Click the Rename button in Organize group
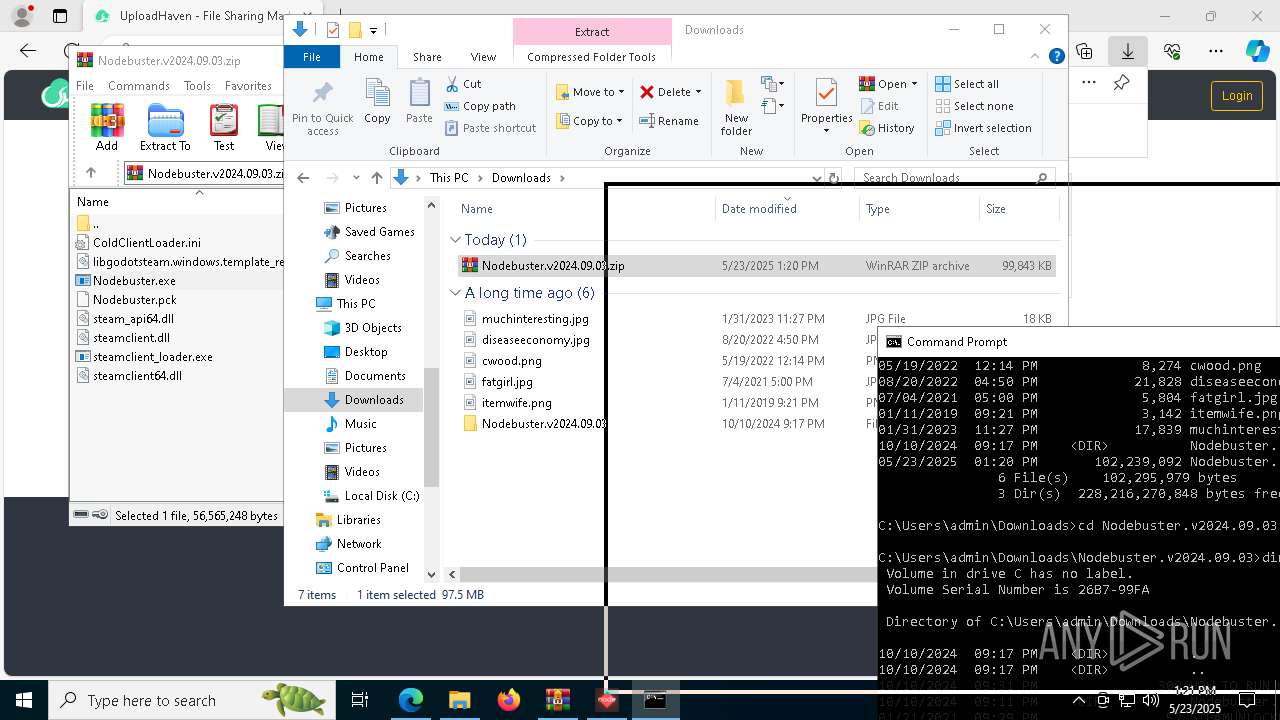Image resolution: width=1280 pixels, height=720 pixels. pos(669,121)
